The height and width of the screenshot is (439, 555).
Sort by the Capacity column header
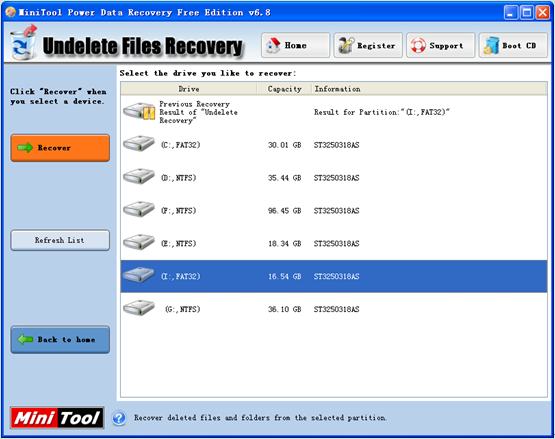click(284, 89)
